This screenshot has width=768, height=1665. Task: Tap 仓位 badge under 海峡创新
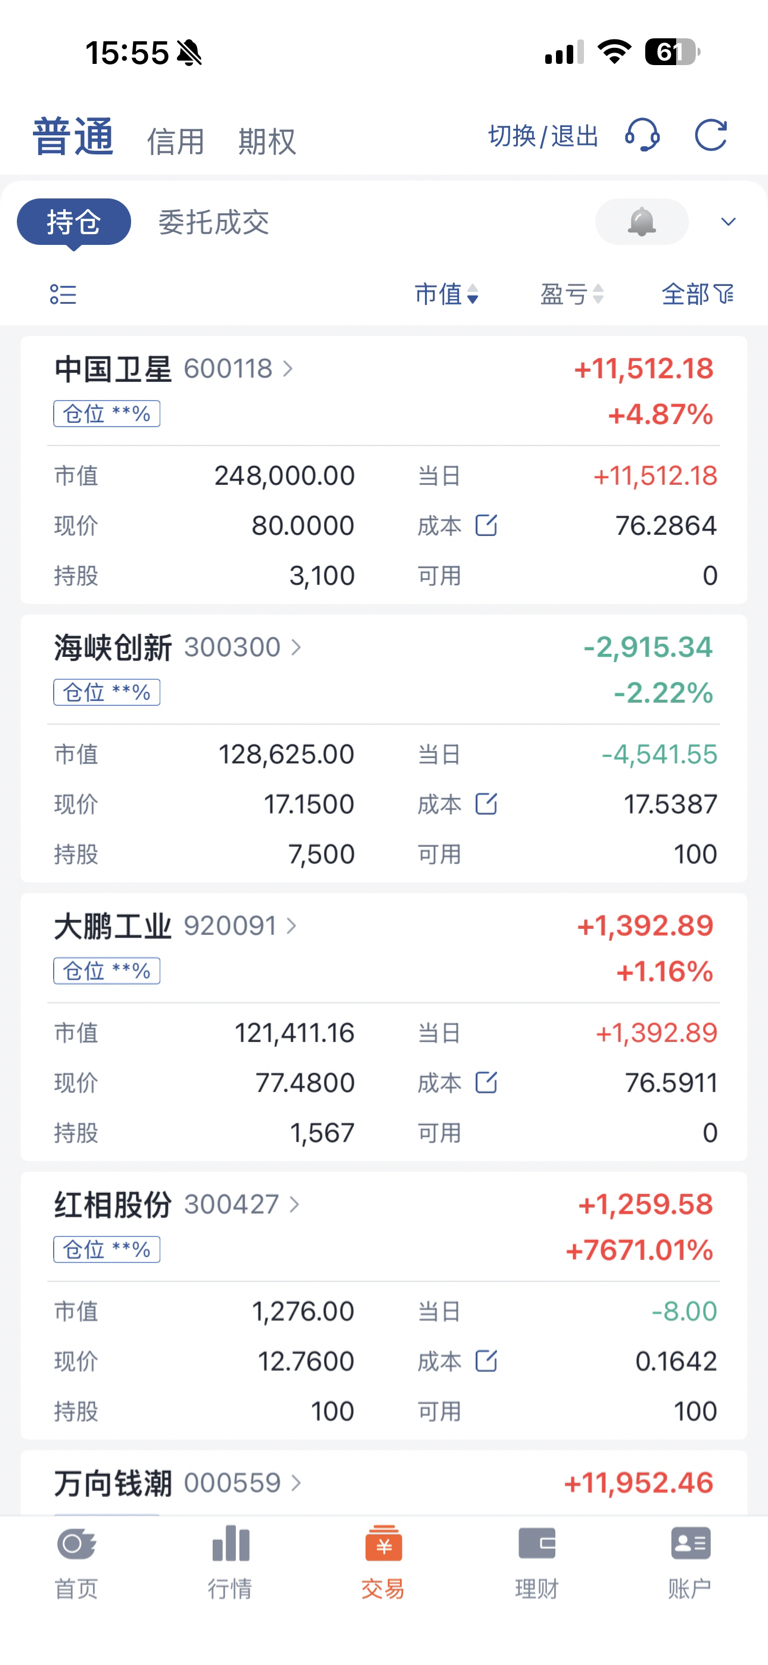point(107,692)
